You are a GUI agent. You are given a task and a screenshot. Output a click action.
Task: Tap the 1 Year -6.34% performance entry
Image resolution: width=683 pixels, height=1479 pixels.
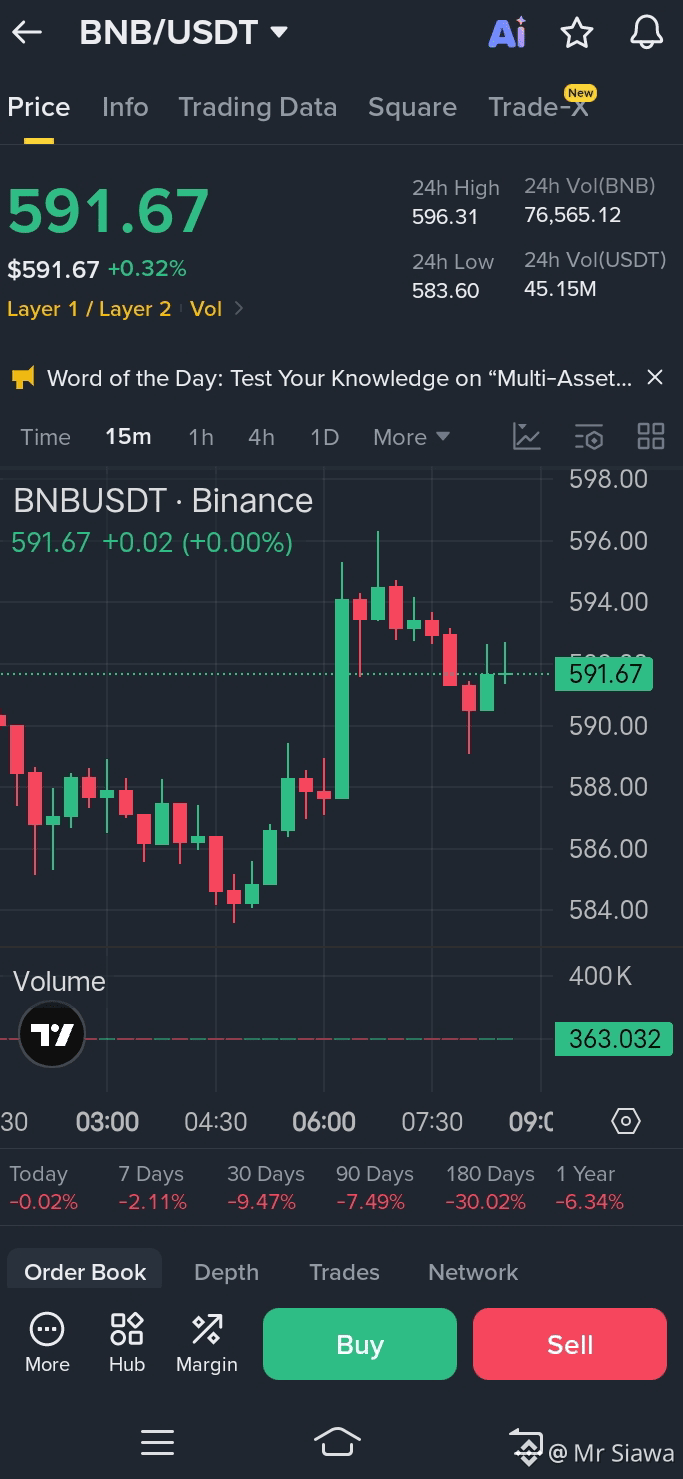(590, 1187)
